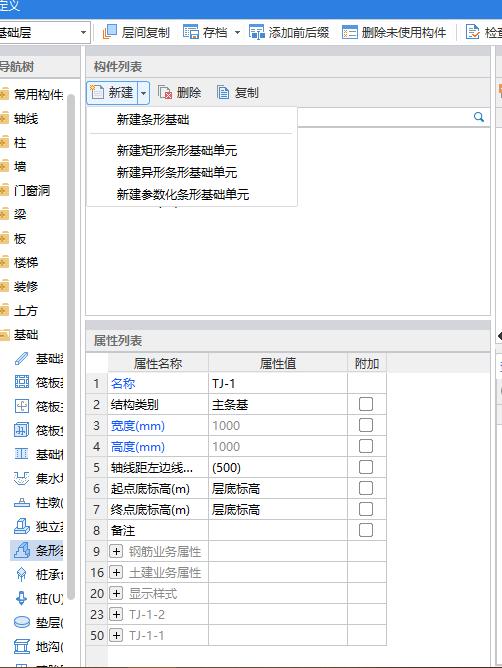
Task: Choose 新建参数化条形基础单元 menu entry
Action: 192,195
